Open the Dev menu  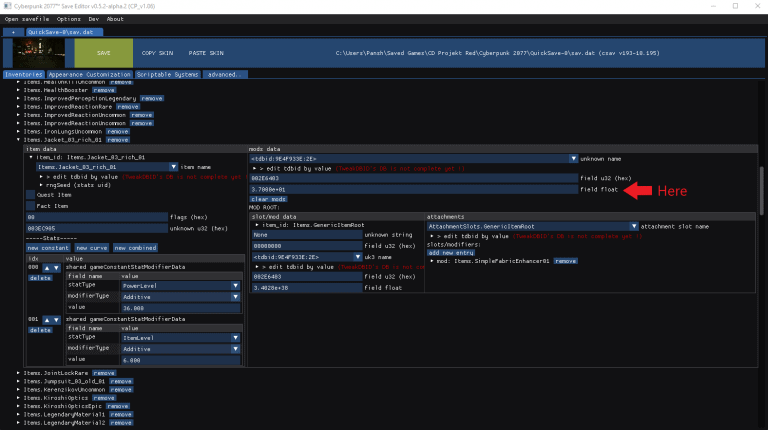(x=94, y=19)
